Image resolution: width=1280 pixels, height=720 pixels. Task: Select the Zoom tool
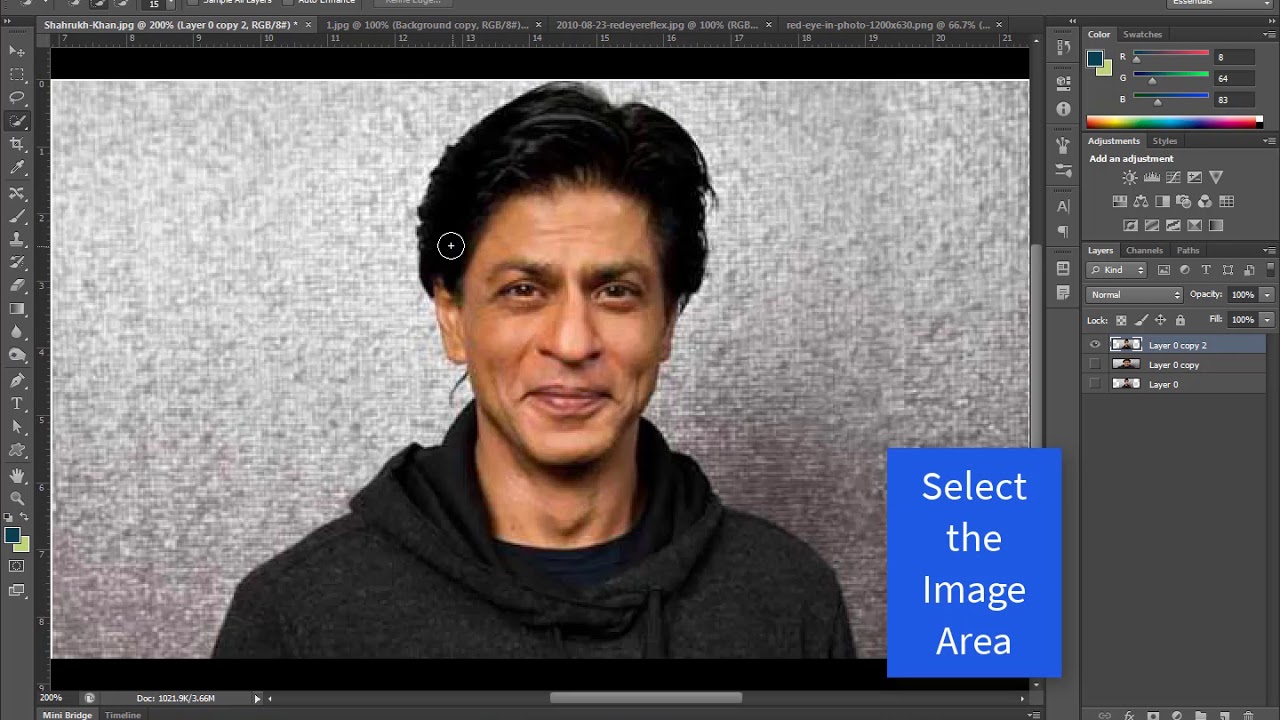[17, 498]
